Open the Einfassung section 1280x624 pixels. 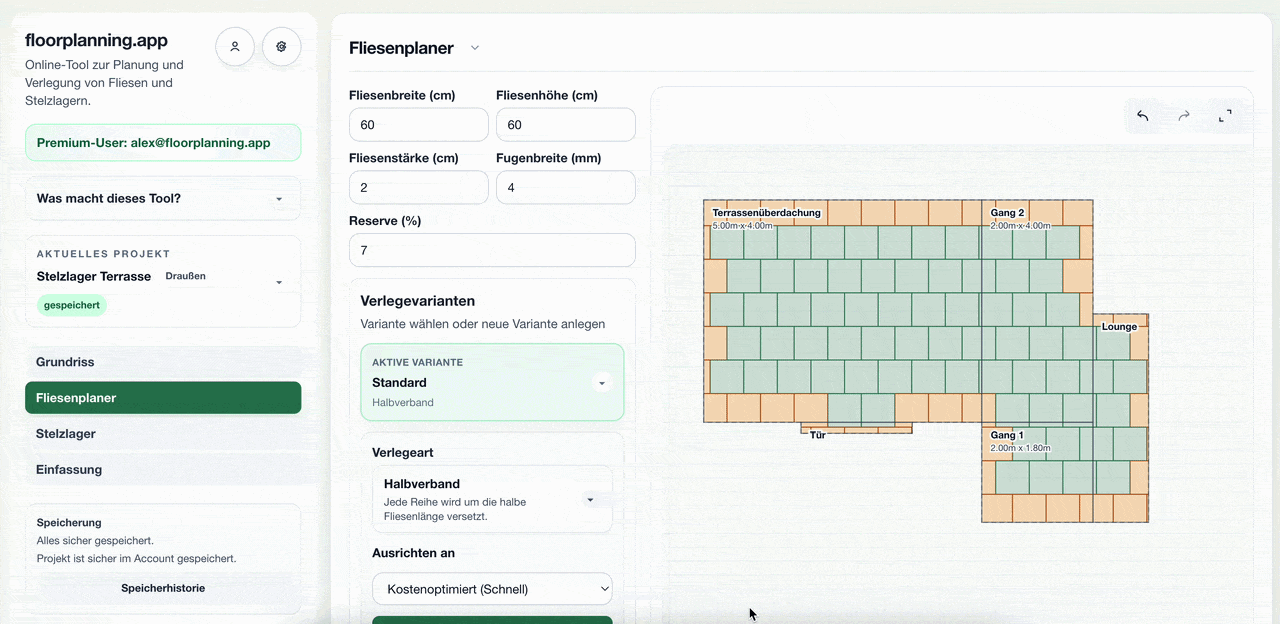pyautogui.click(x=163, y=470)
